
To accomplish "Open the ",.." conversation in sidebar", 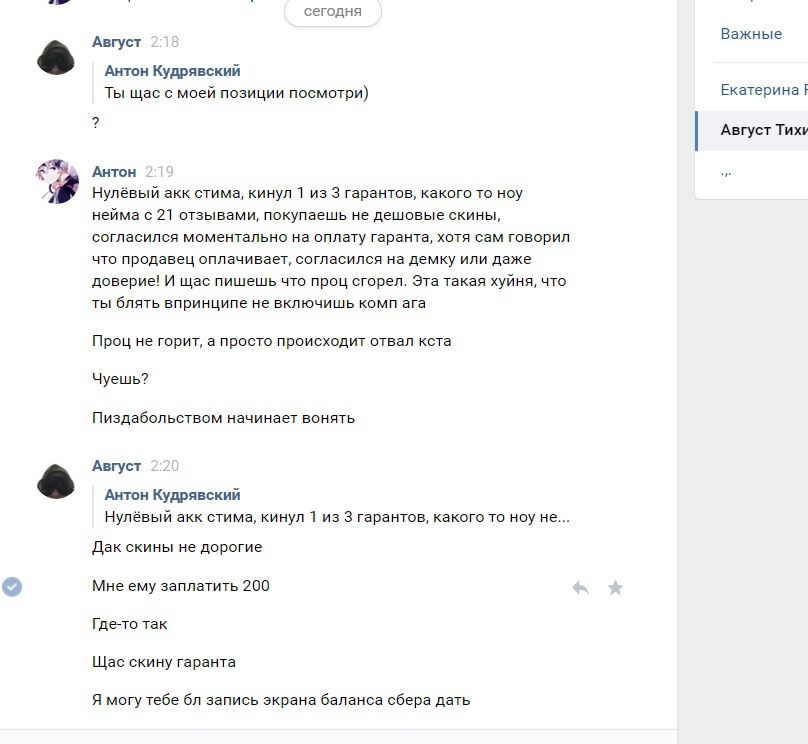I will (726, 172).
